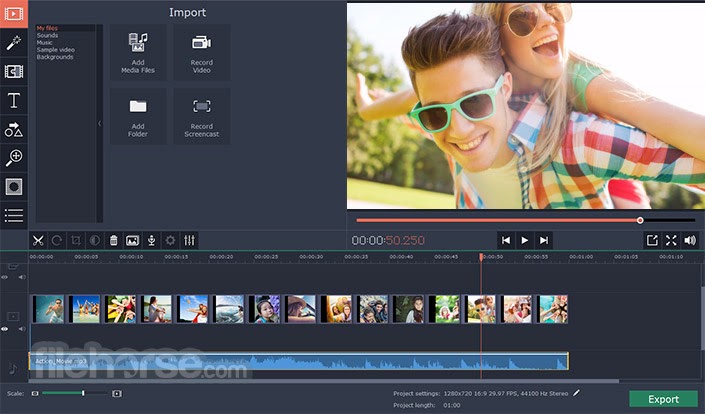The width and height of the screenshot is (705, 414).
Task: Click the trash delete clip icon
Action: coord(114,240)
